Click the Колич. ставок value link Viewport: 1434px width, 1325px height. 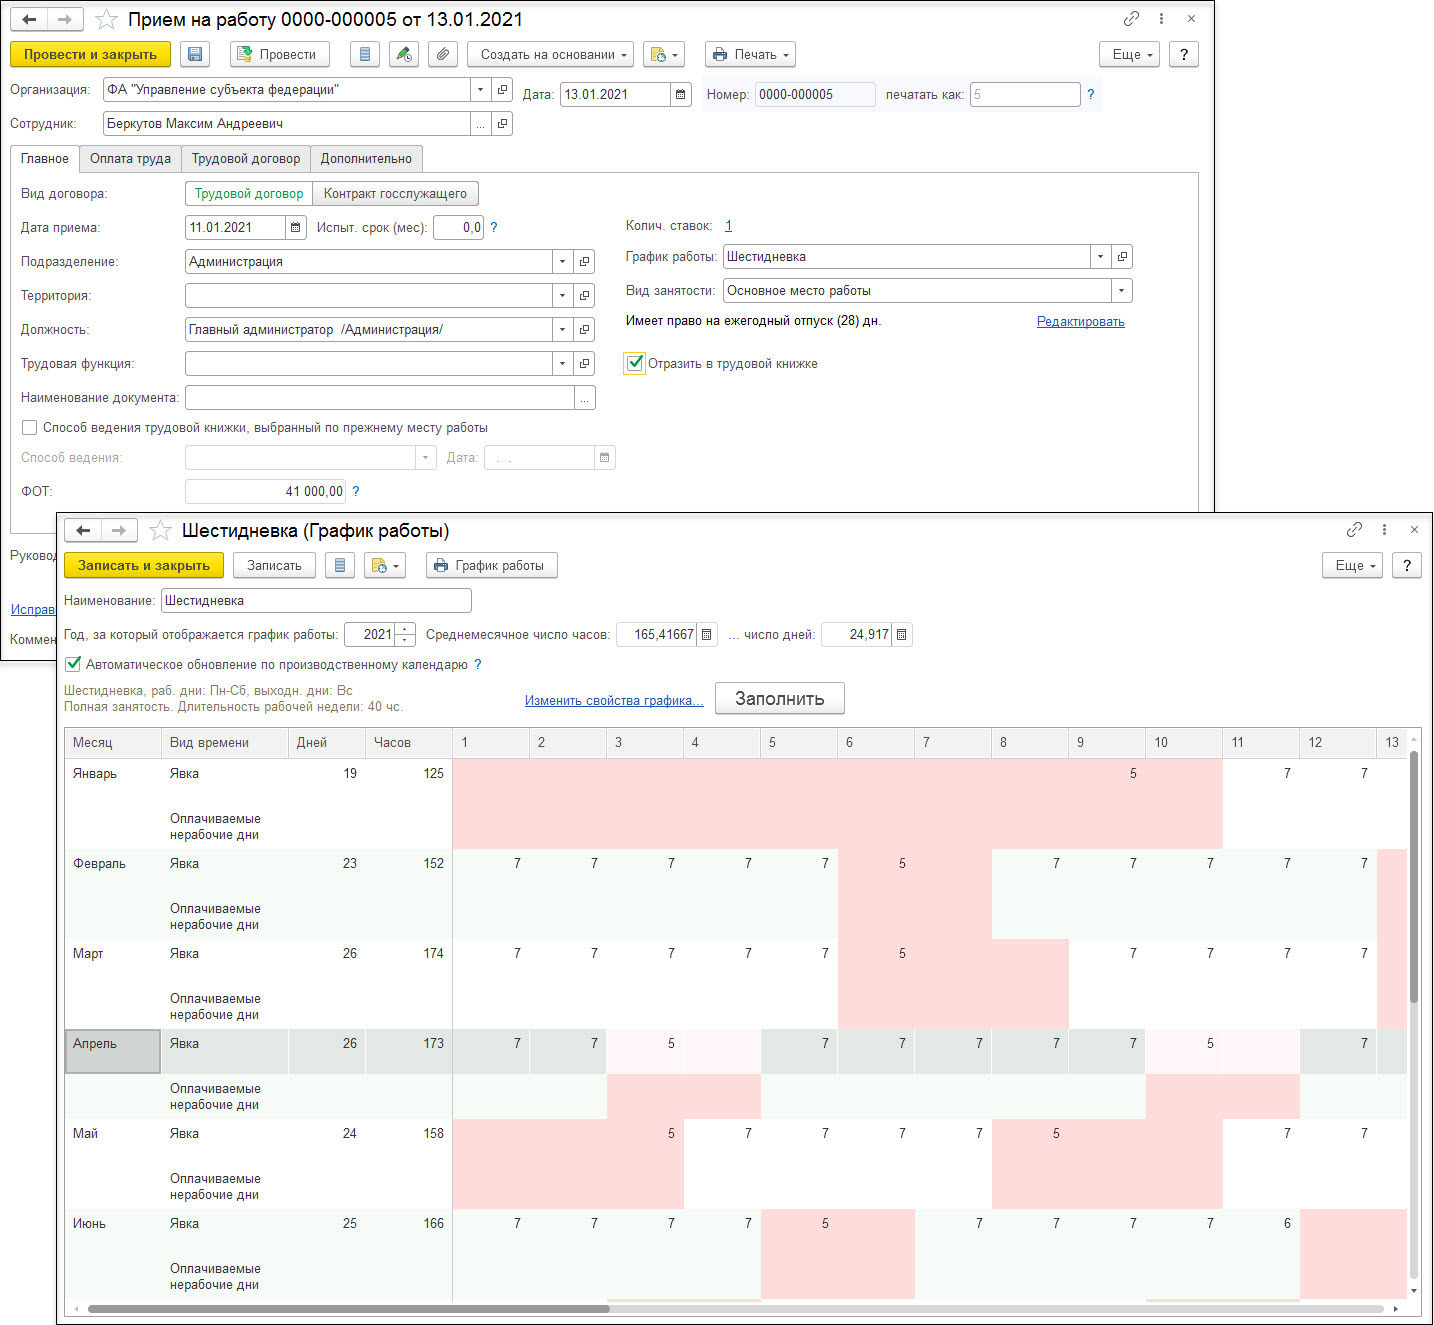tap(729, 226)
